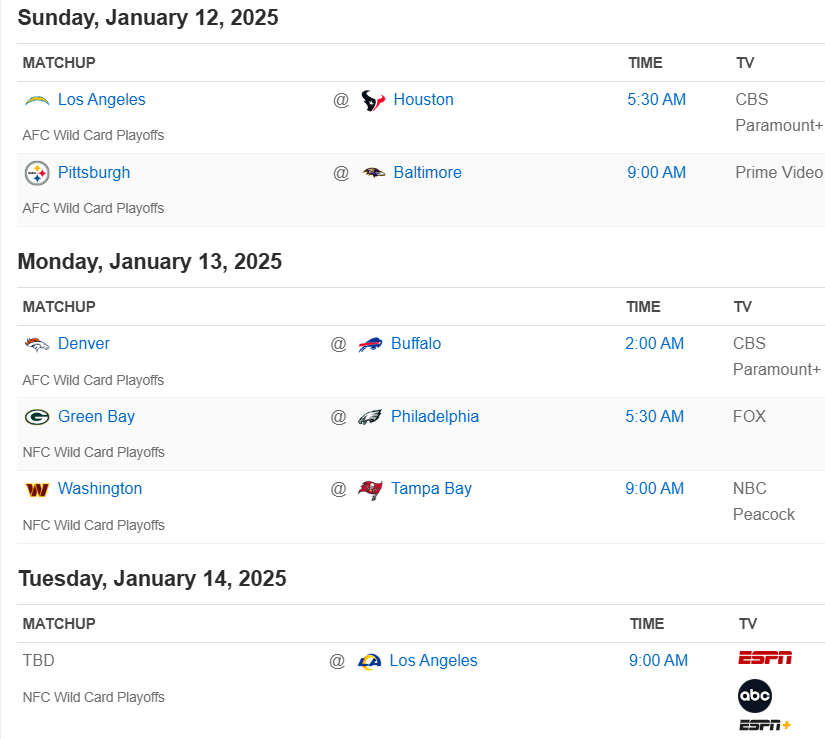Click the ESPN+ streaming logo
This screenshot has width=825, height=739.
765,725
